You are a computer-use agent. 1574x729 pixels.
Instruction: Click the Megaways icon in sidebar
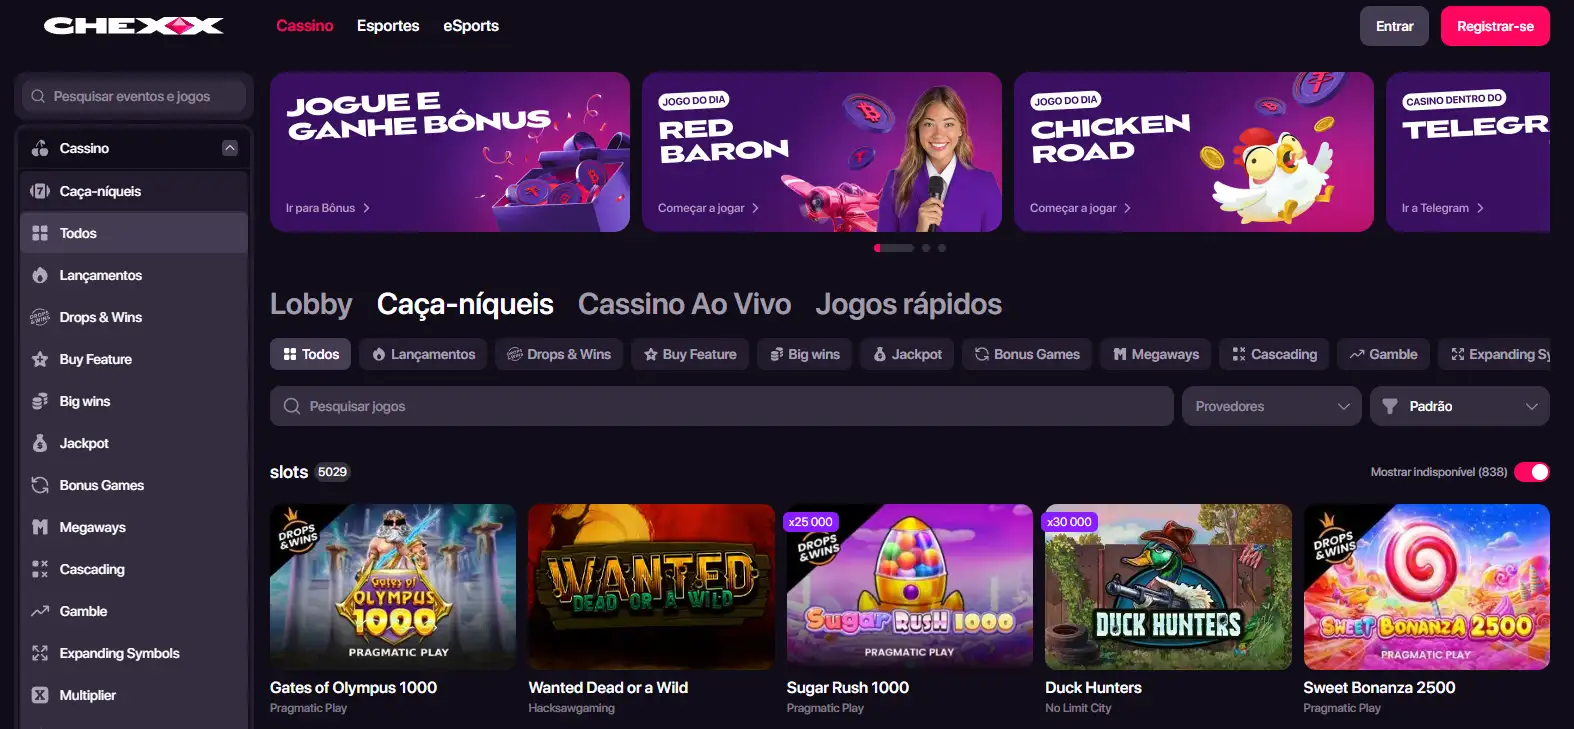(x=40, y=527)
